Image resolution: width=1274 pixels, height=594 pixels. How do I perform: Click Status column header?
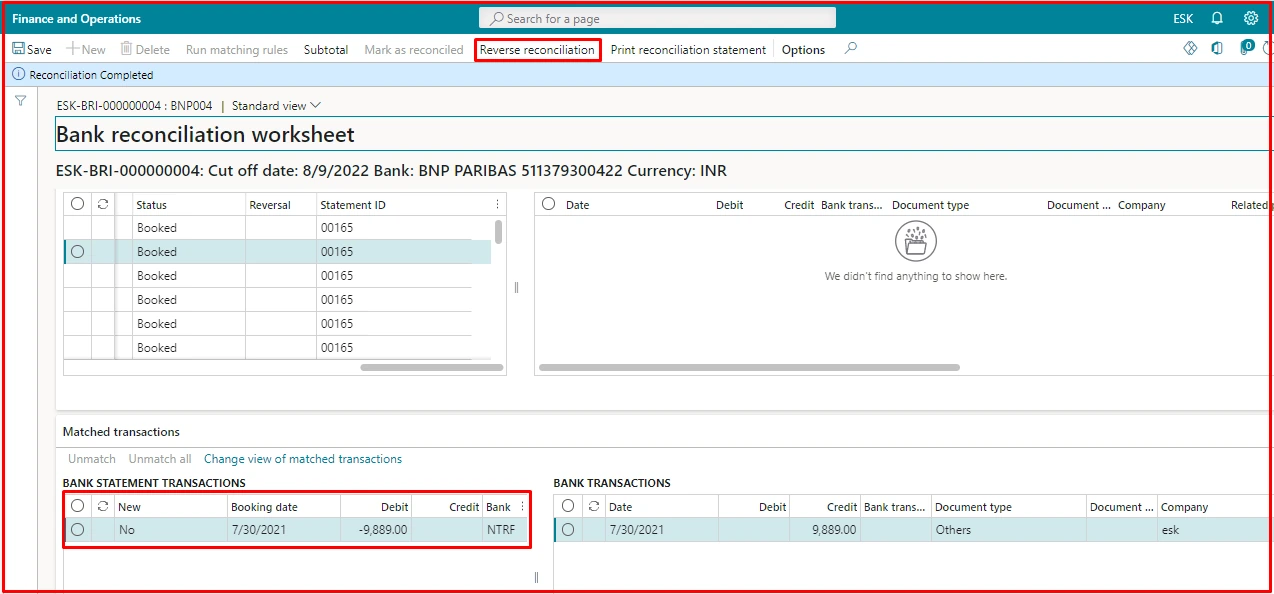coord(190,205)
